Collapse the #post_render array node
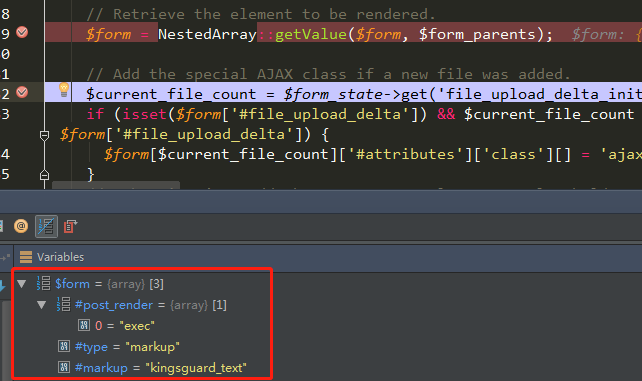Screen dimensions: 642x381 point(41,305)
